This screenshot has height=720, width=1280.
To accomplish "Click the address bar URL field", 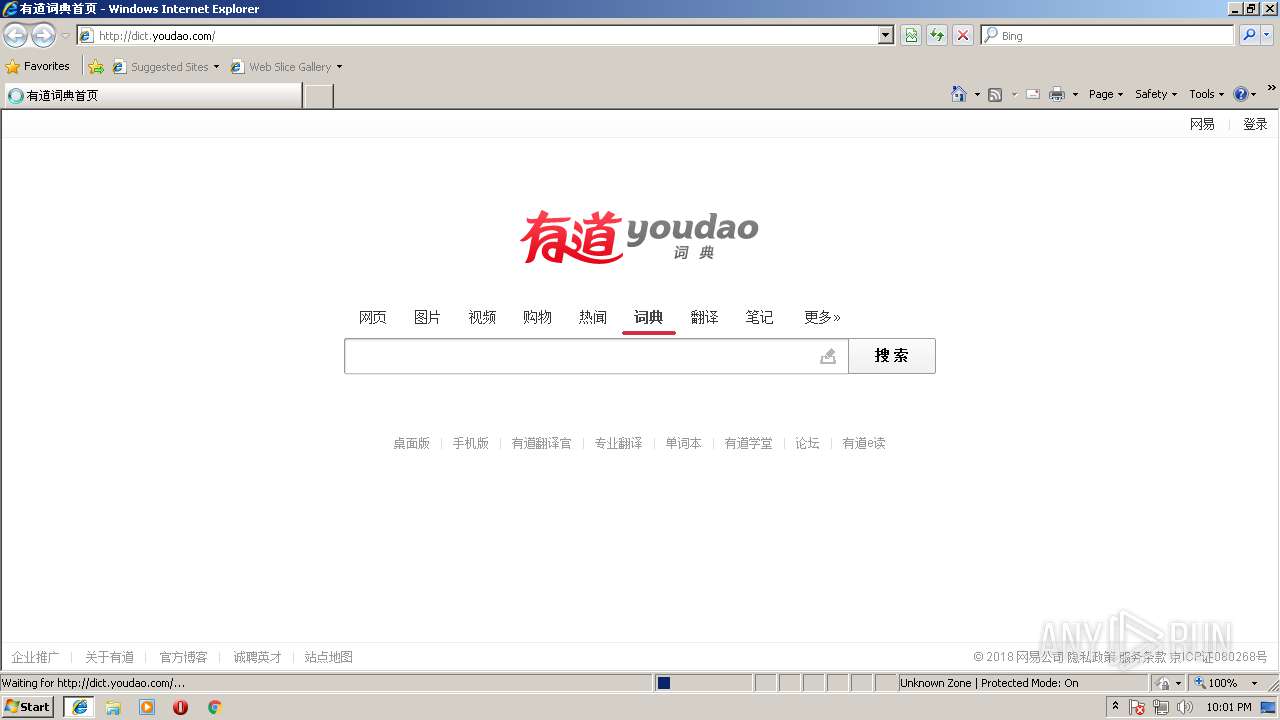I will pos(486,36).
